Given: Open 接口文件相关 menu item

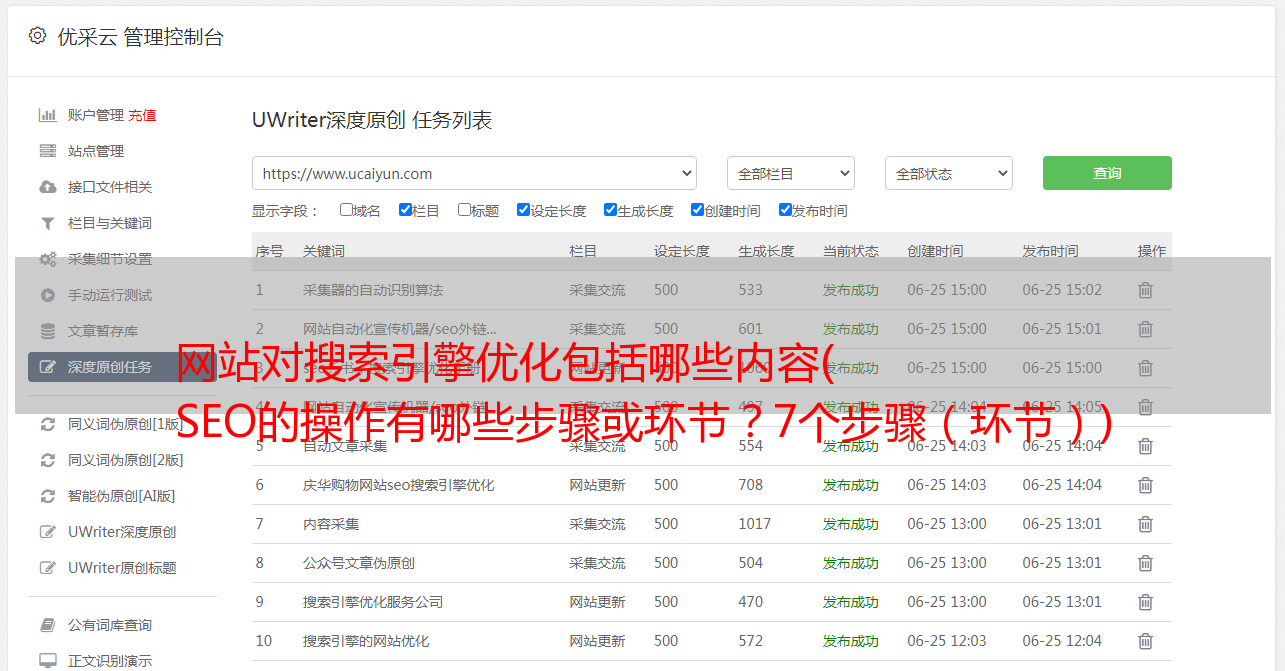Looking at the screenshot, I should pyautogui.click(x=110, y=187).
